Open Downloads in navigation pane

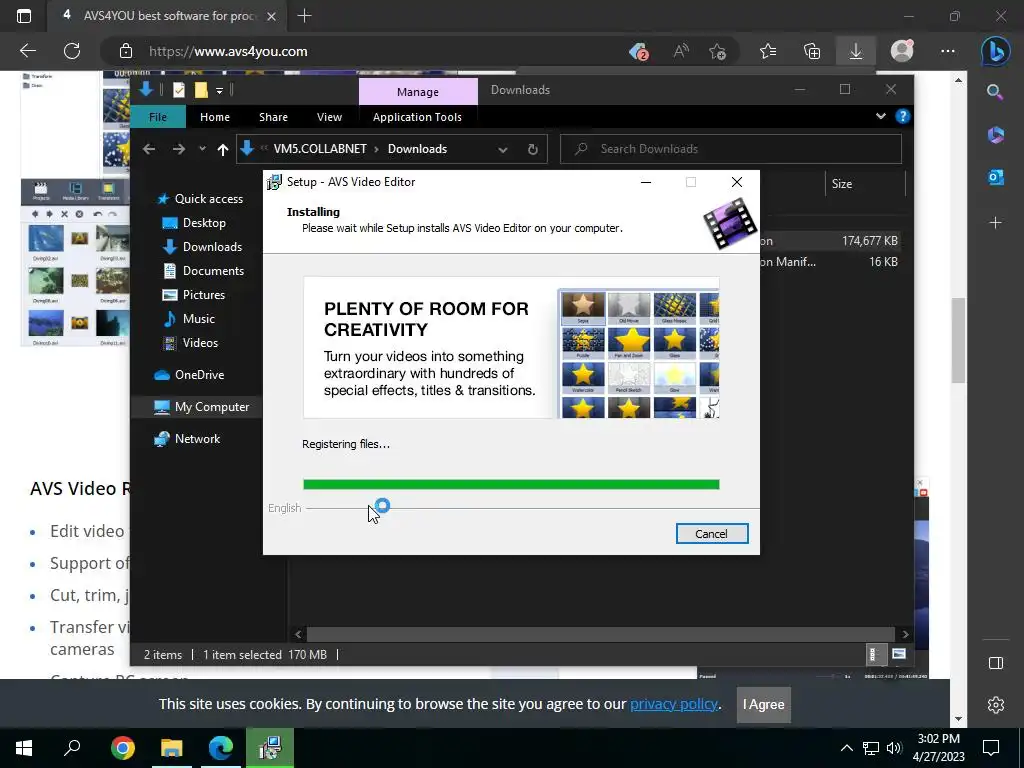point(212,247)
